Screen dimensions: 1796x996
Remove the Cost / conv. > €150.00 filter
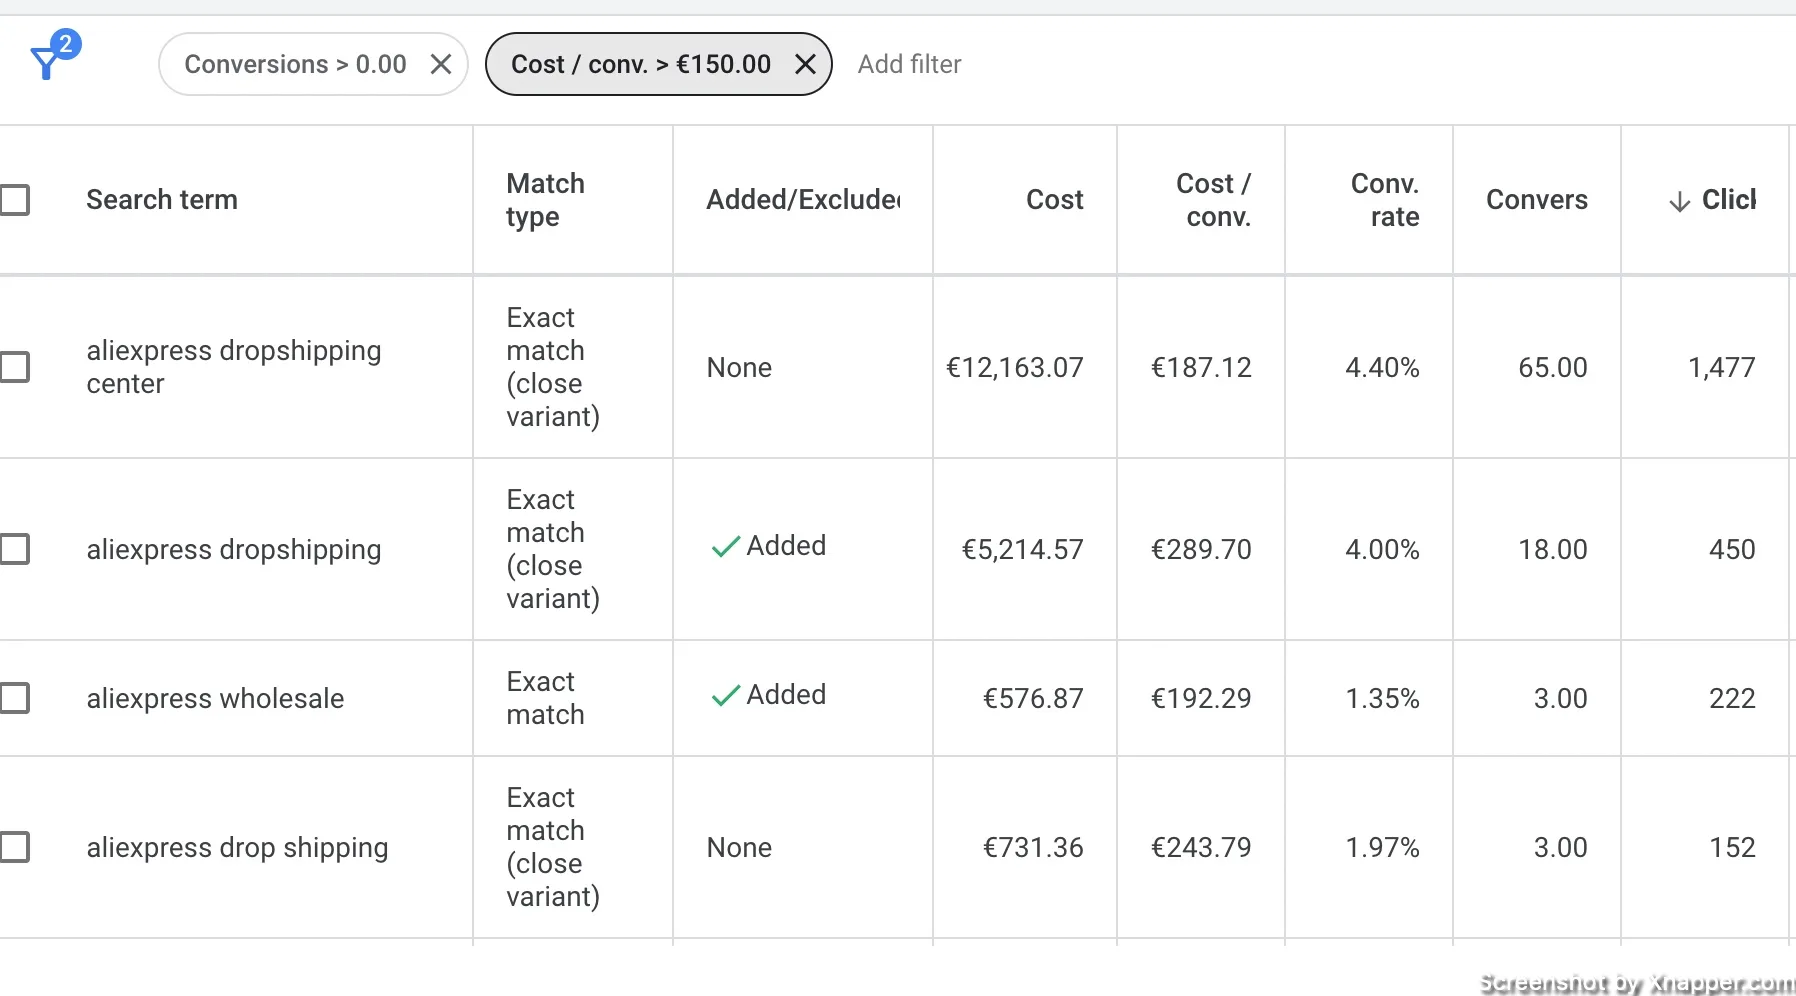805,64
